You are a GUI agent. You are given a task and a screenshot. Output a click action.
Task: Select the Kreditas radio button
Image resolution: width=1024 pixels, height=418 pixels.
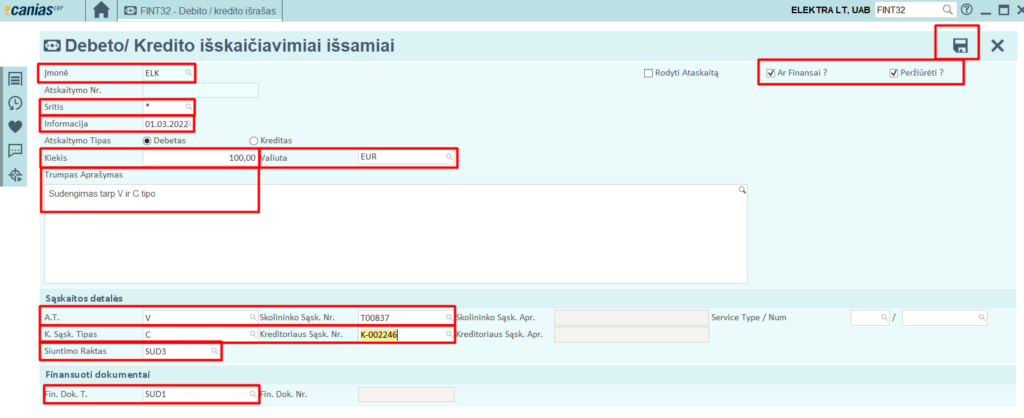point(254,141)
